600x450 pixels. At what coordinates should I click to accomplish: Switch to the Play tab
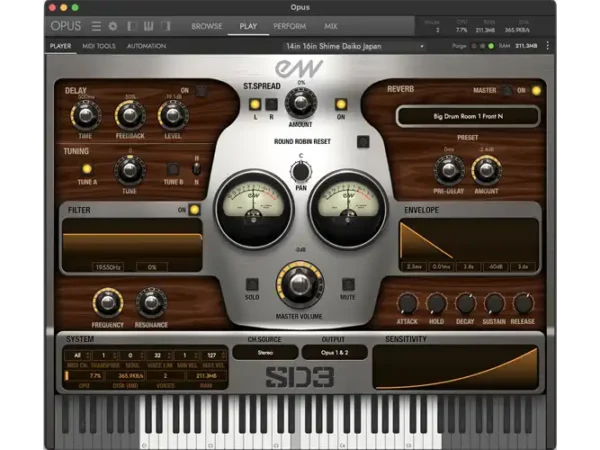click(248, 26)
